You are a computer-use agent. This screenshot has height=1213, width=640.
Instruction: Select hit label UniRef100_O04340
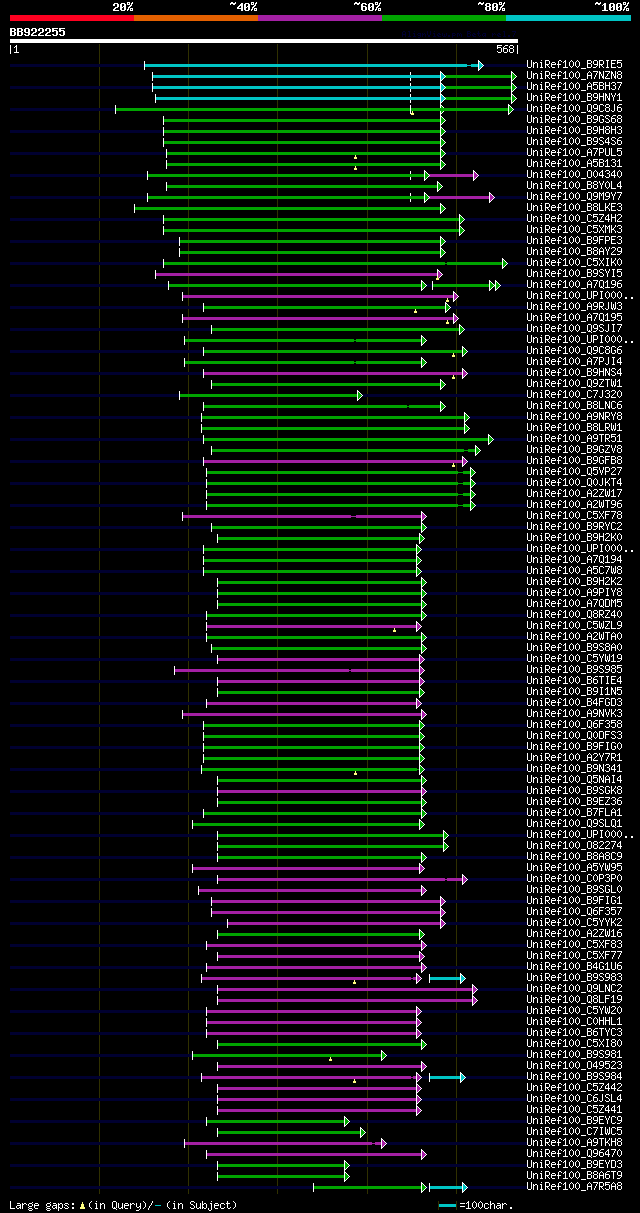574,175
